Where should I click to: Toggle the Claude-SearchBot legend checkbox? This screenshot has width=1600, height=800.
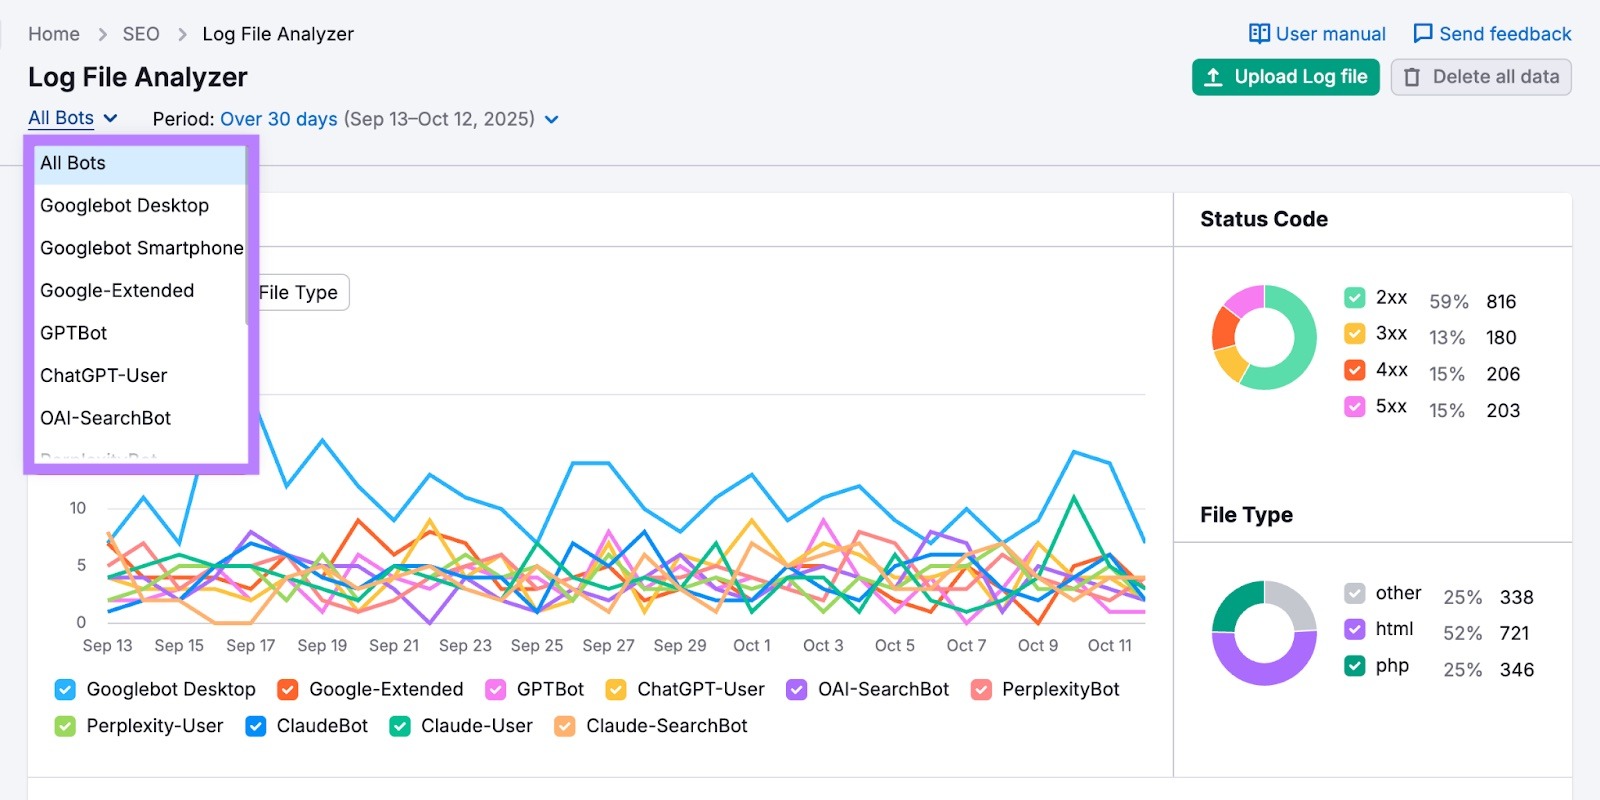565,726
